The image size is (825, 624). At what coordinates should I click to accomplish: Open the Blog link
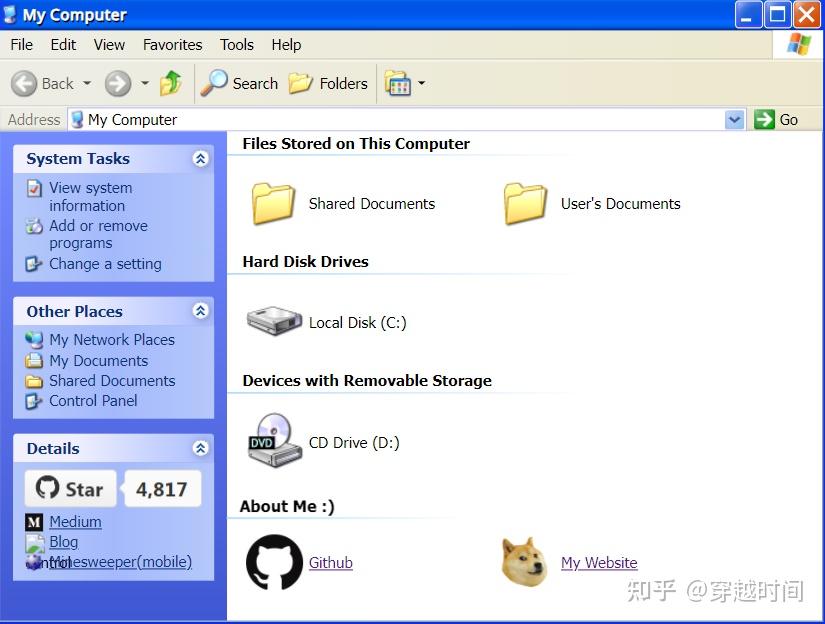(x=62, y=541)
